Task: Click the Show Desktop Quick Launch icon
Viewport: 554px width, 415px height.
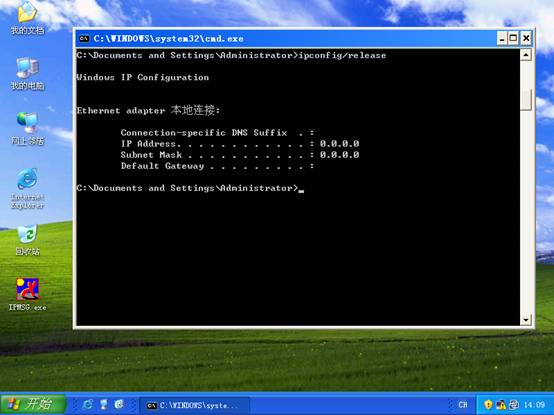Action: (x=104, y=404)
